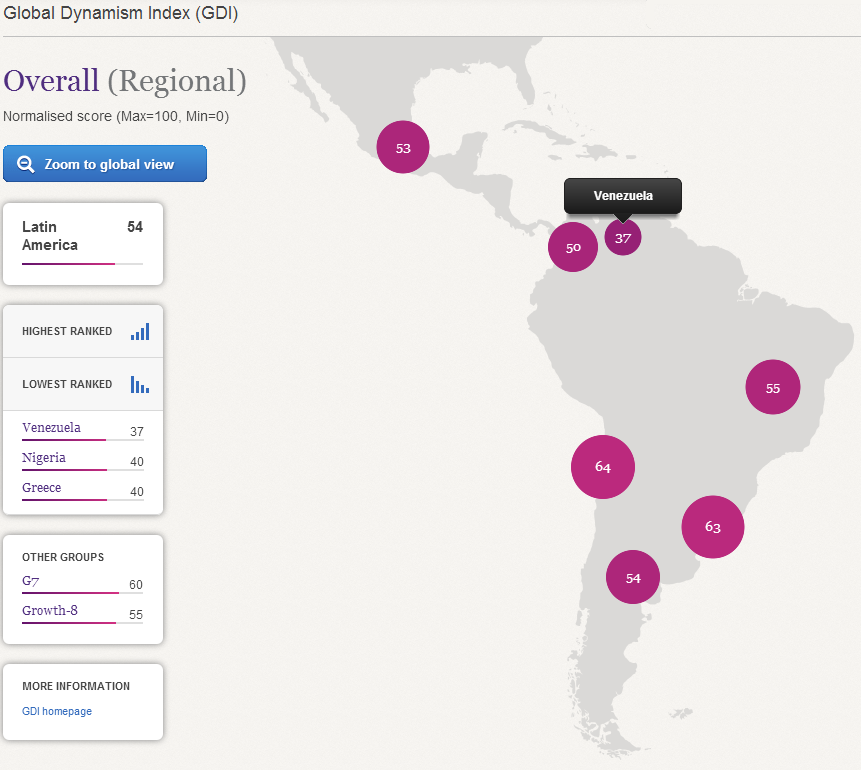Click the Venezuela bubble showing 37
This screenshot has width=861, height=770.
pyautogui.click(x=623, y=238)
